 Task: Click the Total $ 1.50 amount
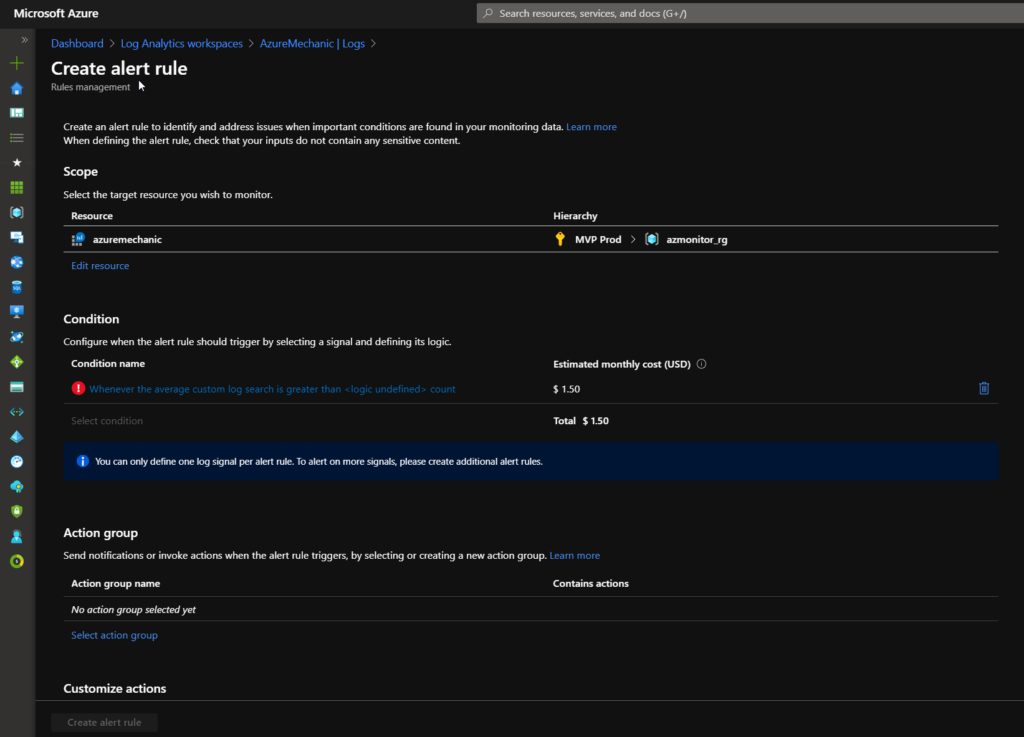(581, 421)
